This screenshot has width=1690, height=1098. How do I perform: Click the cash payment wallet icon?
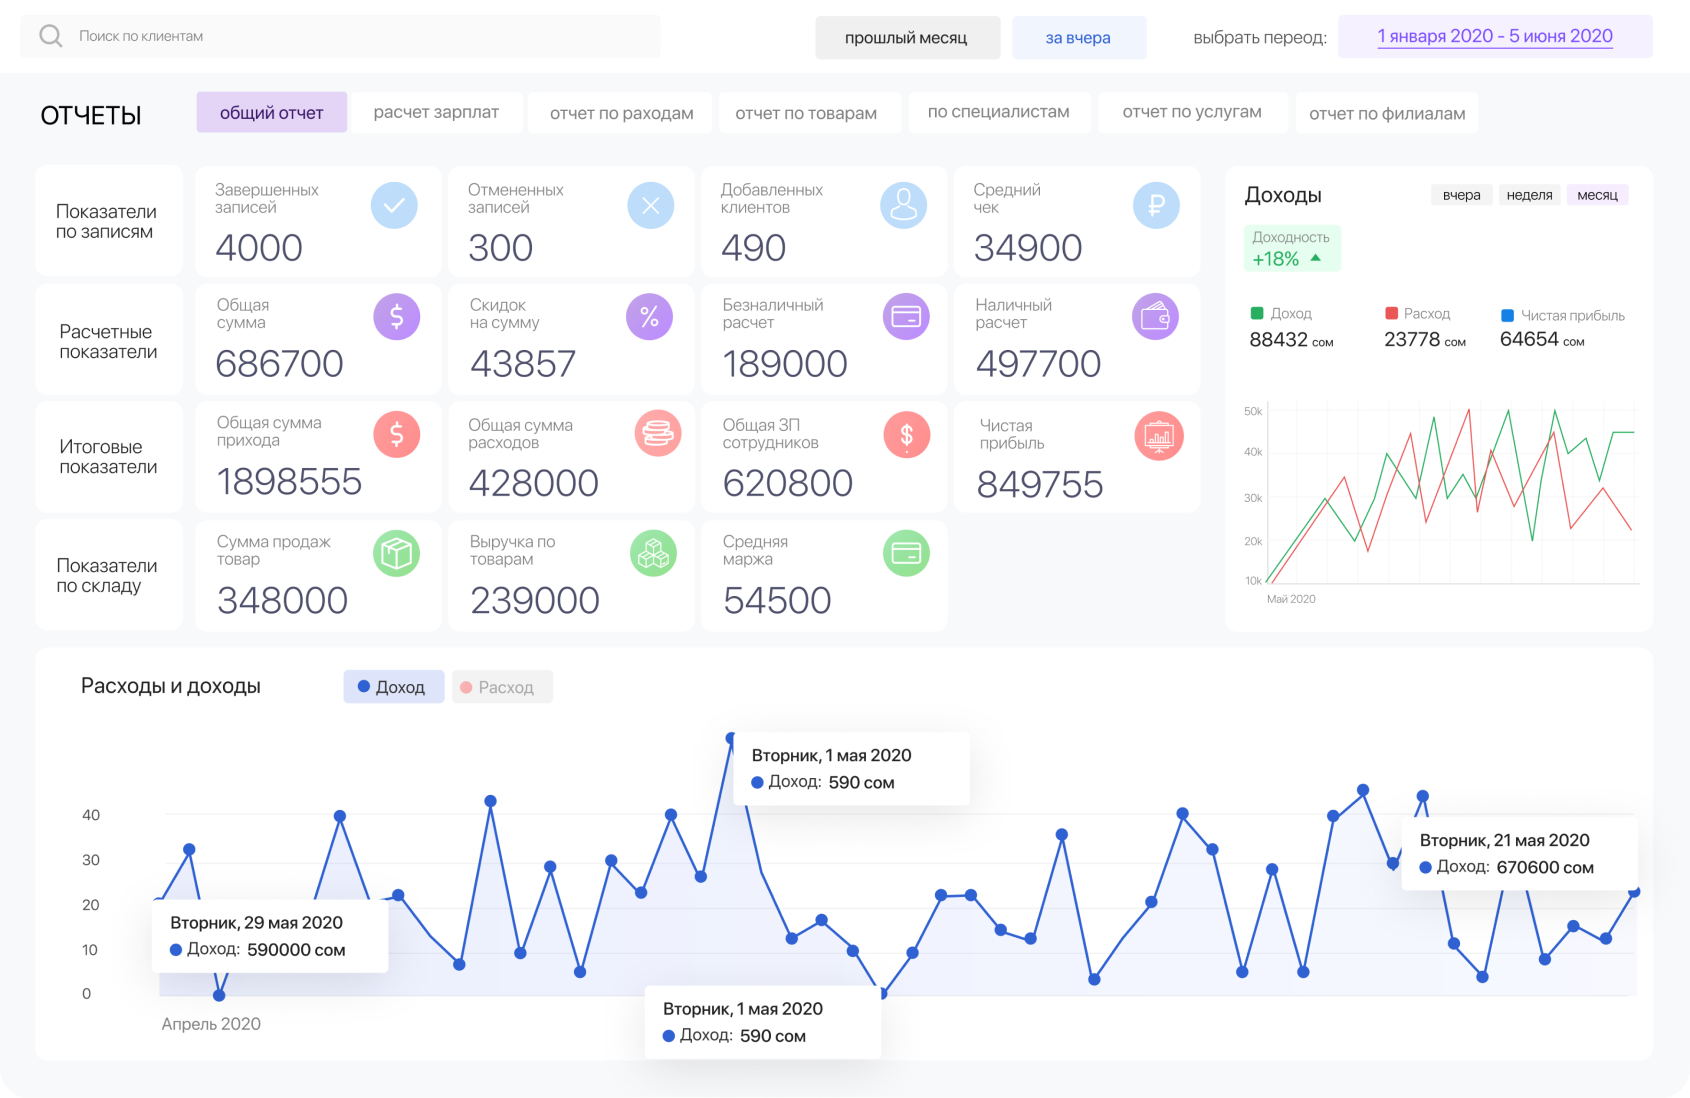click(1155, 318)
